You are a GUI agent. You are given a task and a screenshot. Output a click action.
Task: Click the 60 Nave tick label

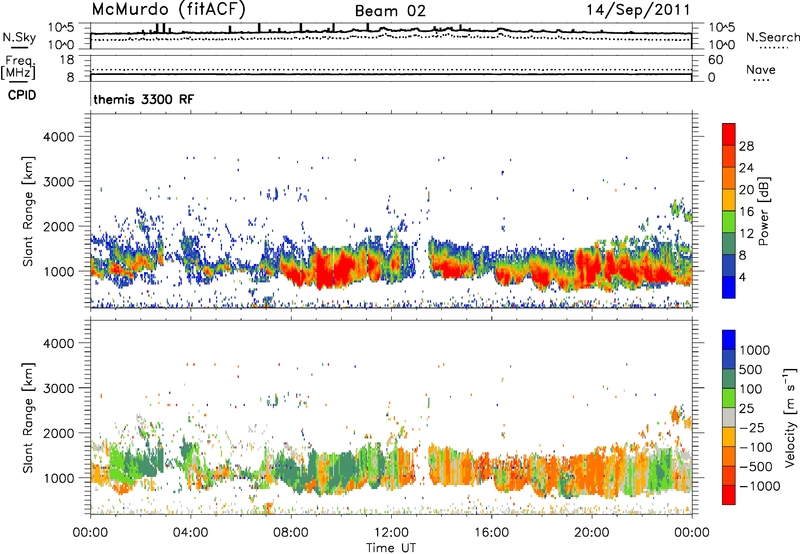(715, 60)
